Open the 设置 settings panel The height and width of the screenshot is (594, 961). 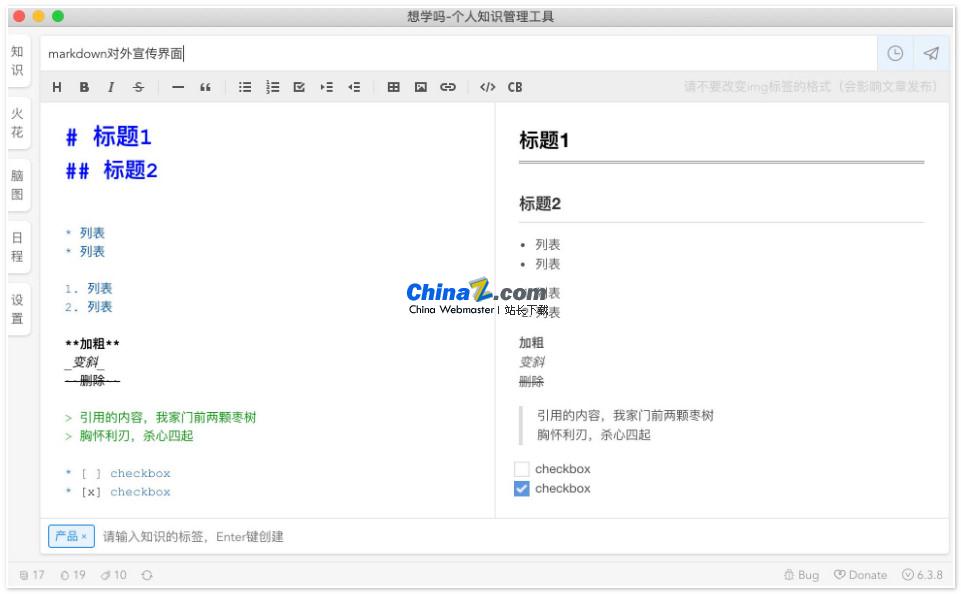17,308
